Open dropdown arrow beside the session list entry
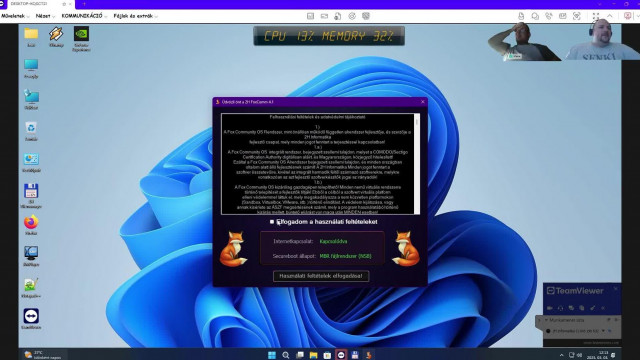 coord(603,331)
